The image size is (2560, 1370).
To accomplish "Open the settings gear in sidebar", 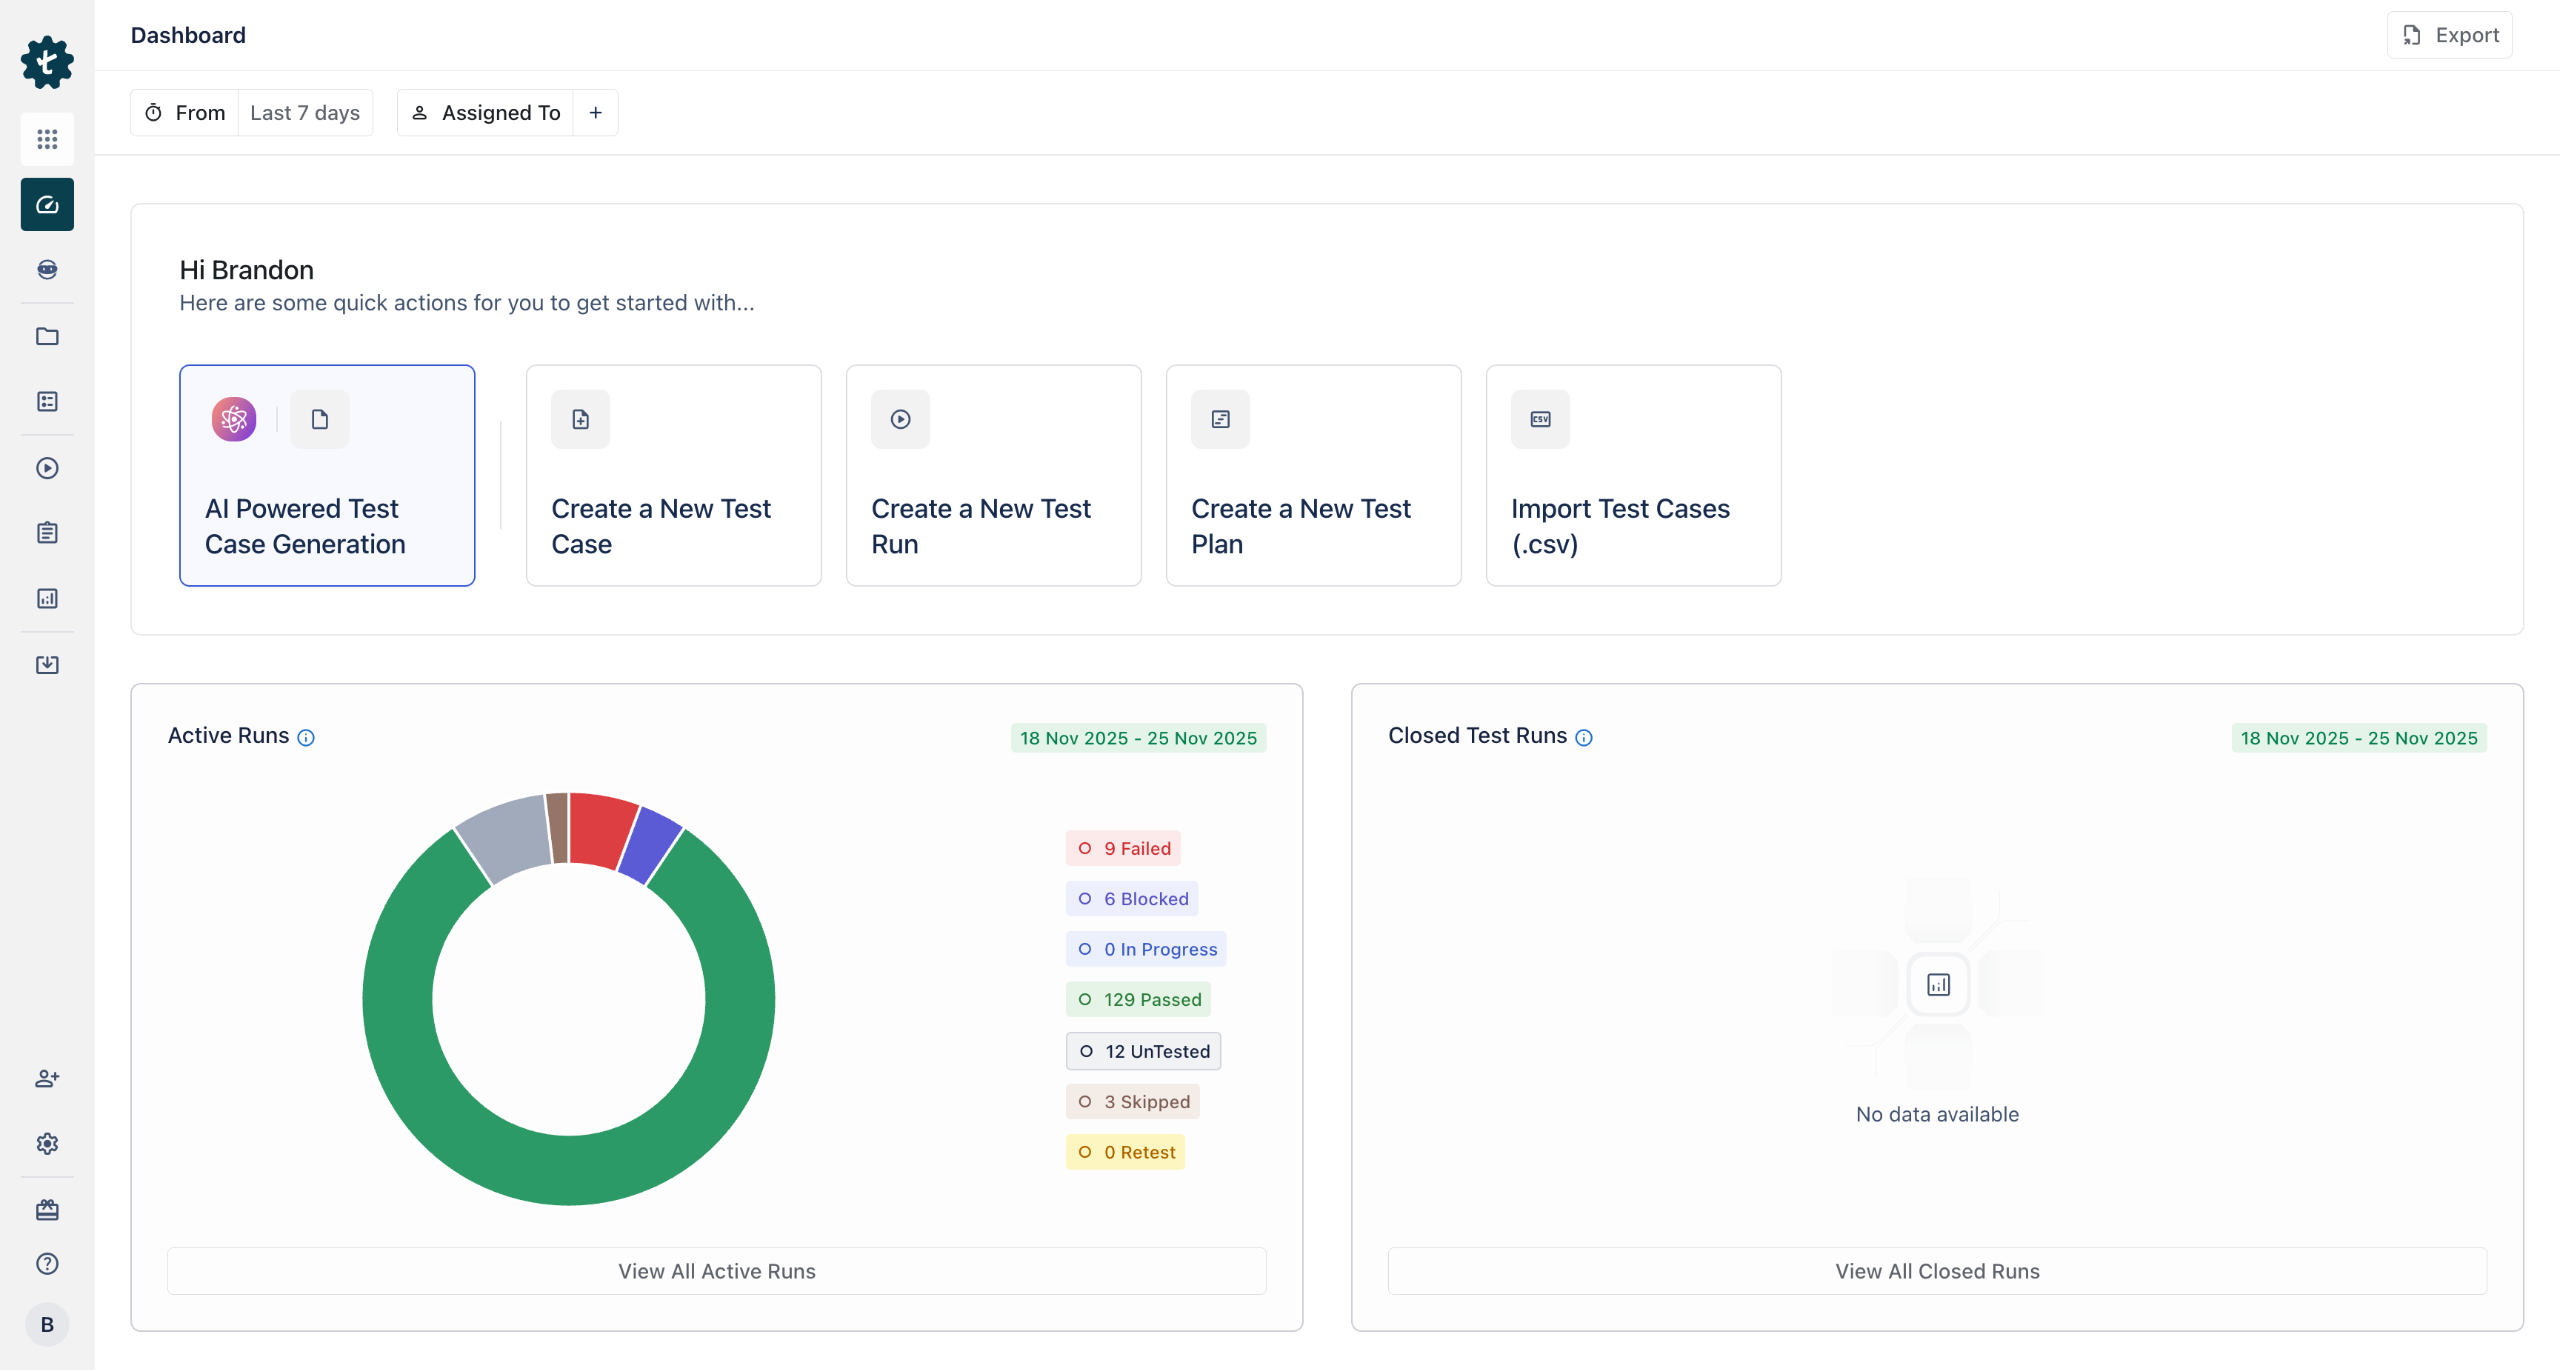I will [47, 1143].
